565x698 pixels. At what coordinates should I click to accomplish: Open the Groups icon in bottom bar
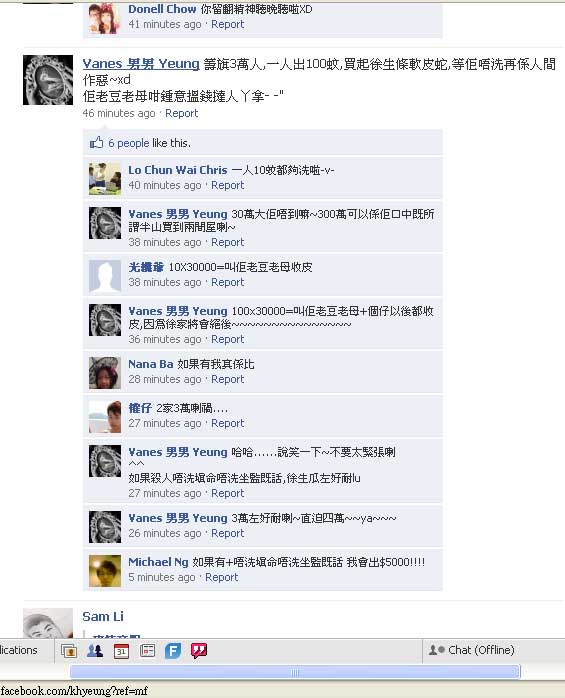95,651
